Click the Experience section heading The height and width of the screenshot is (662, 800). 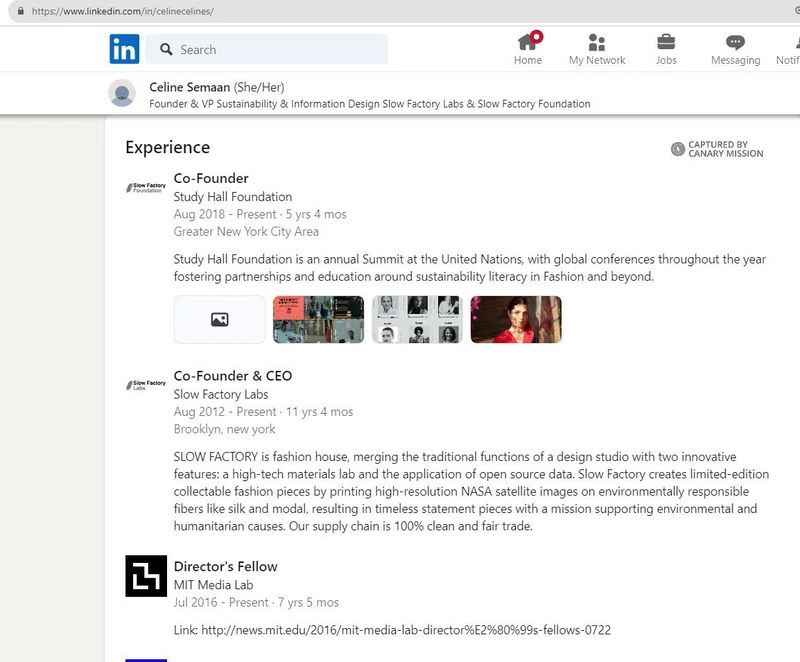(x=167, y=147)
